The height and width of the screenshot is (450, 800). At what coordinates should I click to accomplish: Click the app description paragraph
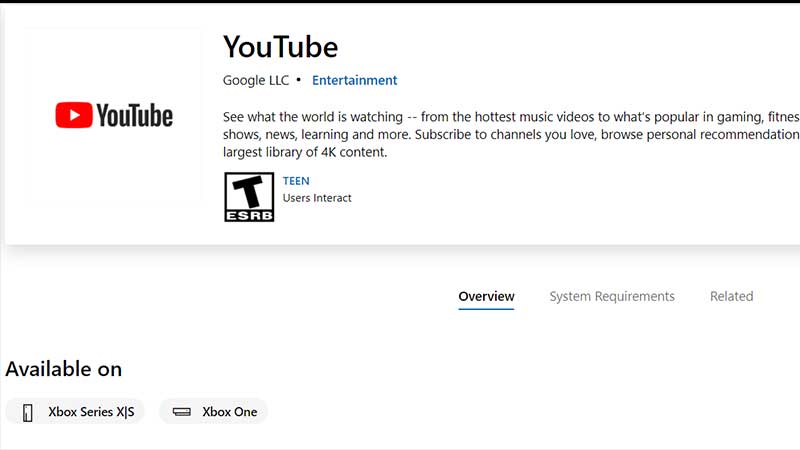pyautogui.click(x=511, y=135)
